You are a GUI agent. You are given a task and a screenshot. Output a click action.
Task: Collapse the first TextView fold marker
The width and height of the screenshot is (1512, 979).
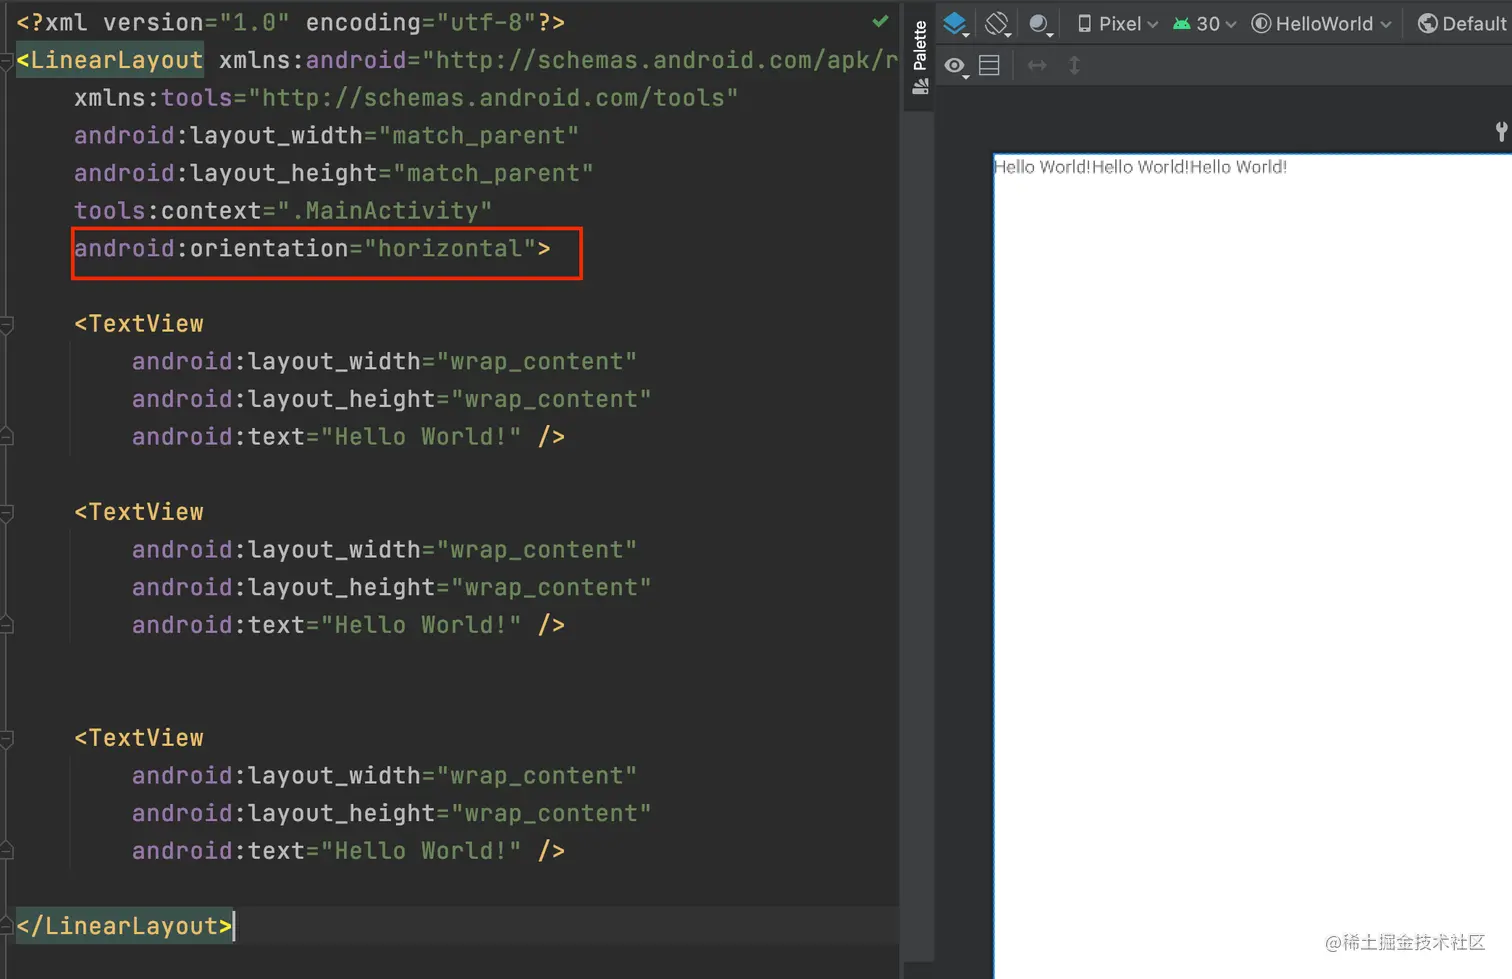tap(6, 324)
